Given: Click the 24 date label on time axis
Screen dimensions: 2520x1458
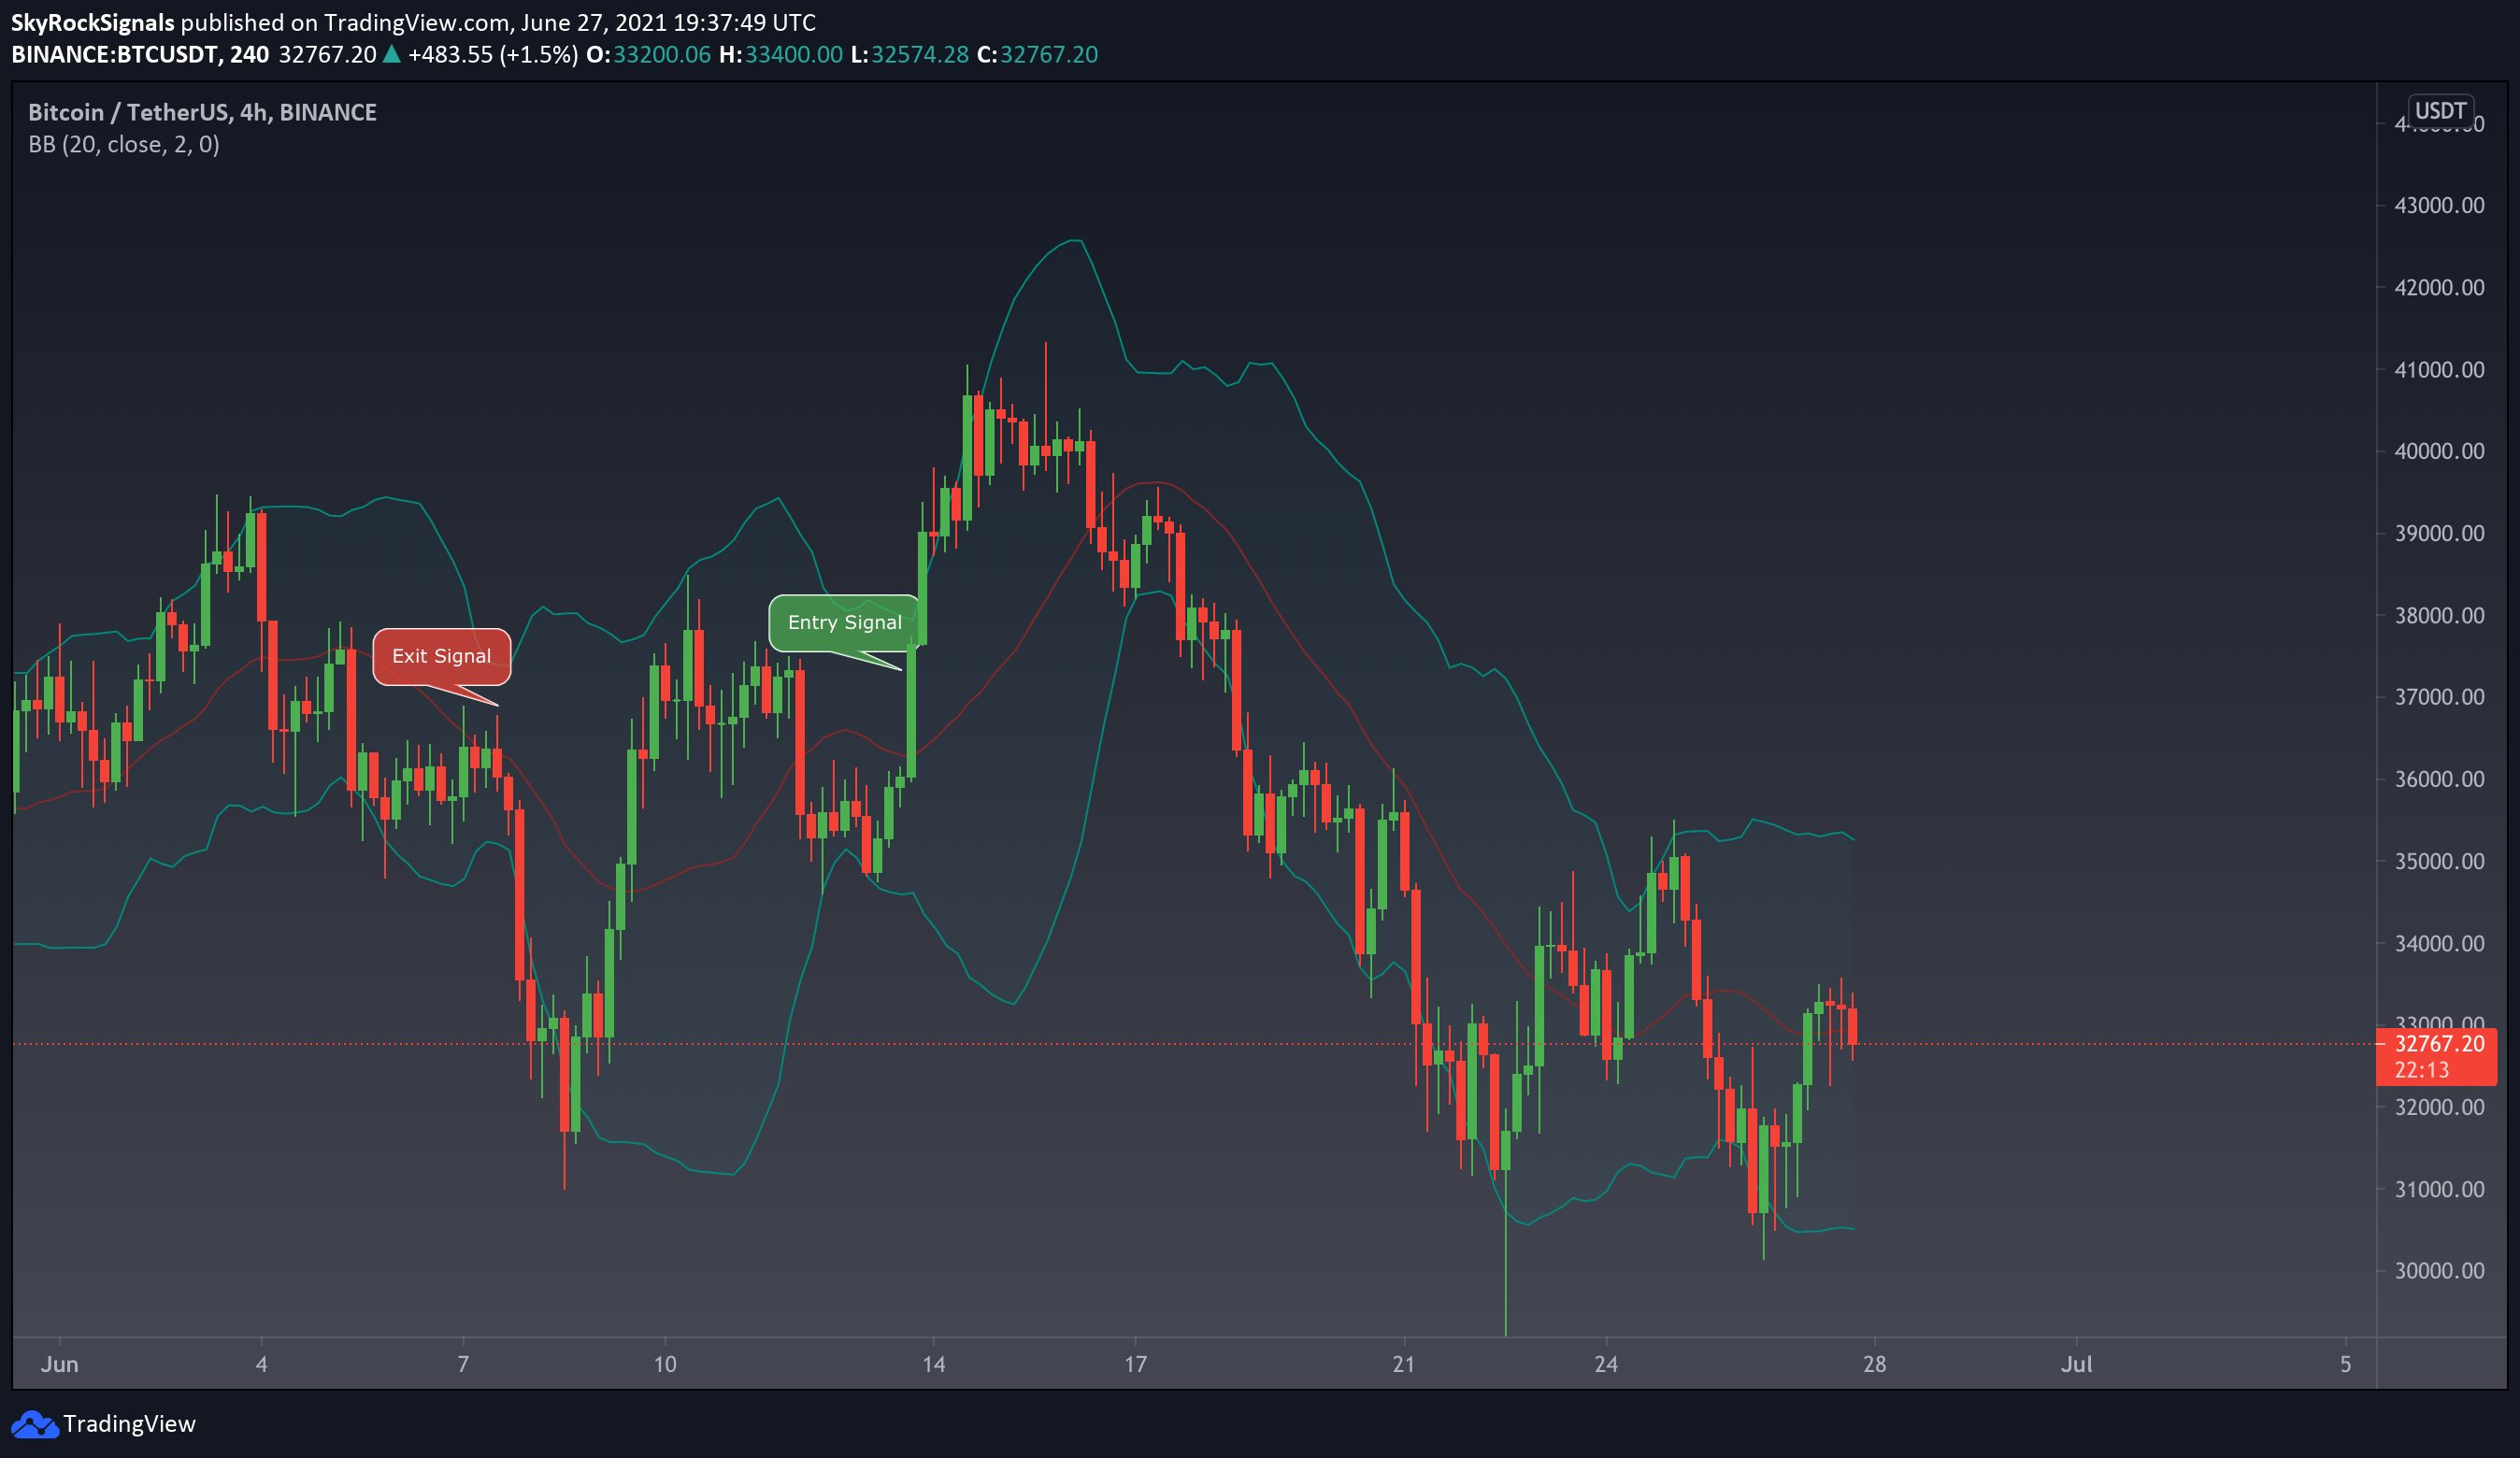Looking at the screenshot, I should click(x=1606, y=1364).
